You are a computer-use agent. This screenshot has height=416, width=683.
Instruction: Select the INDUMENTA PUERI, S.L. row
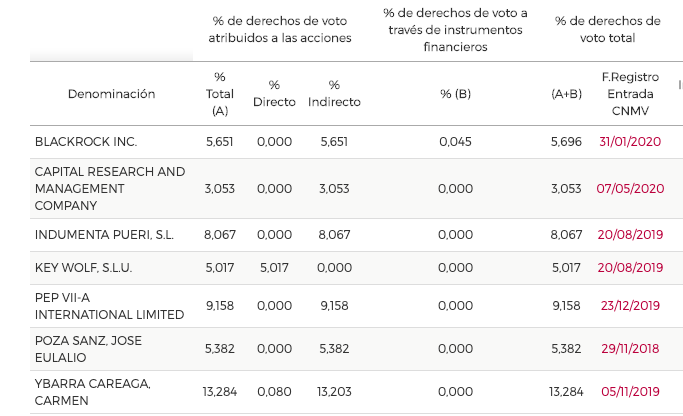104,234
